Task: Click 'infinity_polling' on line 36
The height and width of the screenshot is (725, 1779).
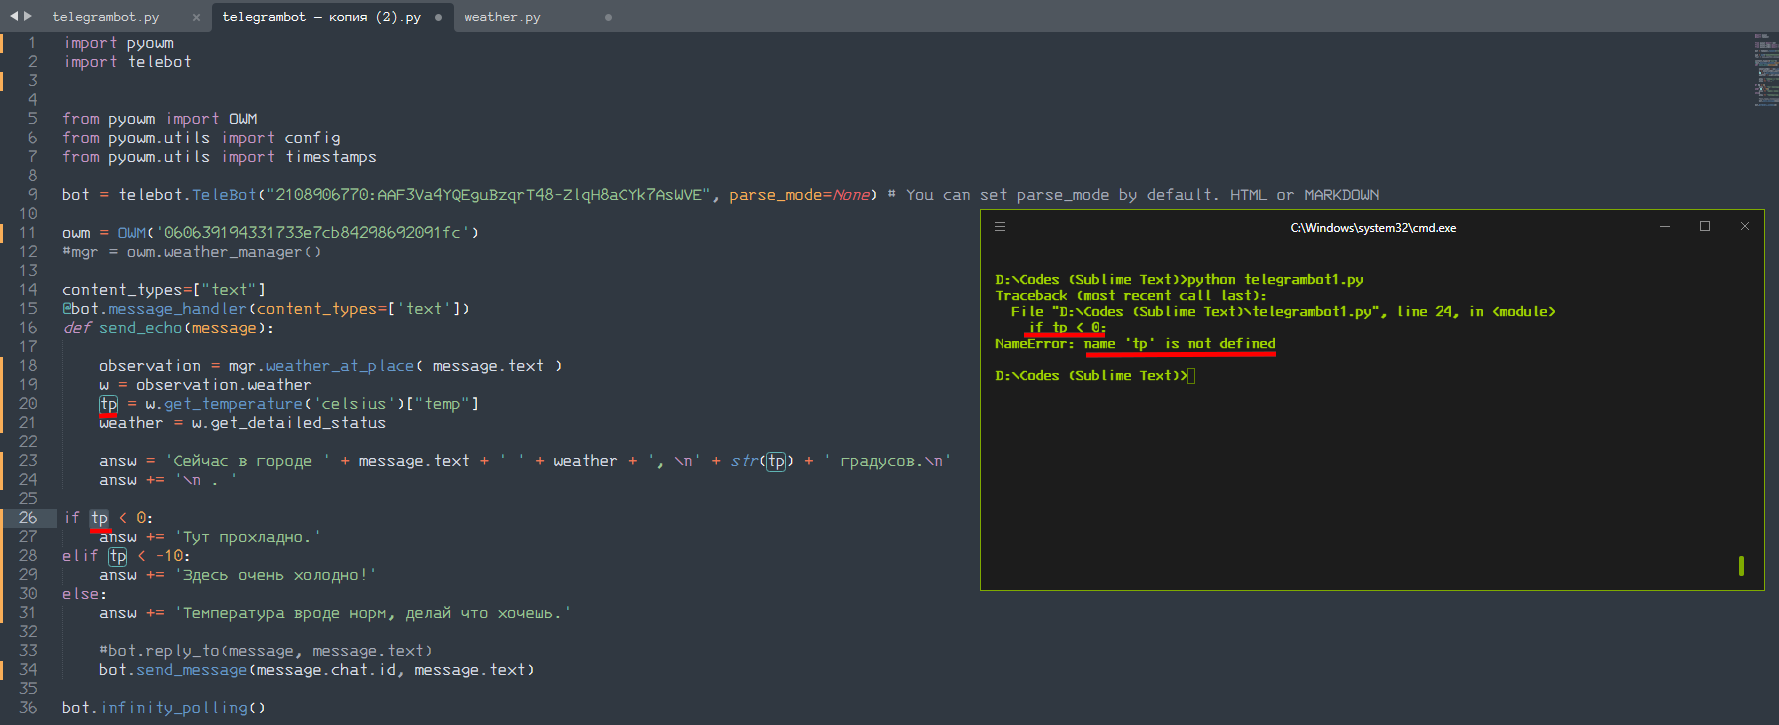Action: [x=174, y=708]
